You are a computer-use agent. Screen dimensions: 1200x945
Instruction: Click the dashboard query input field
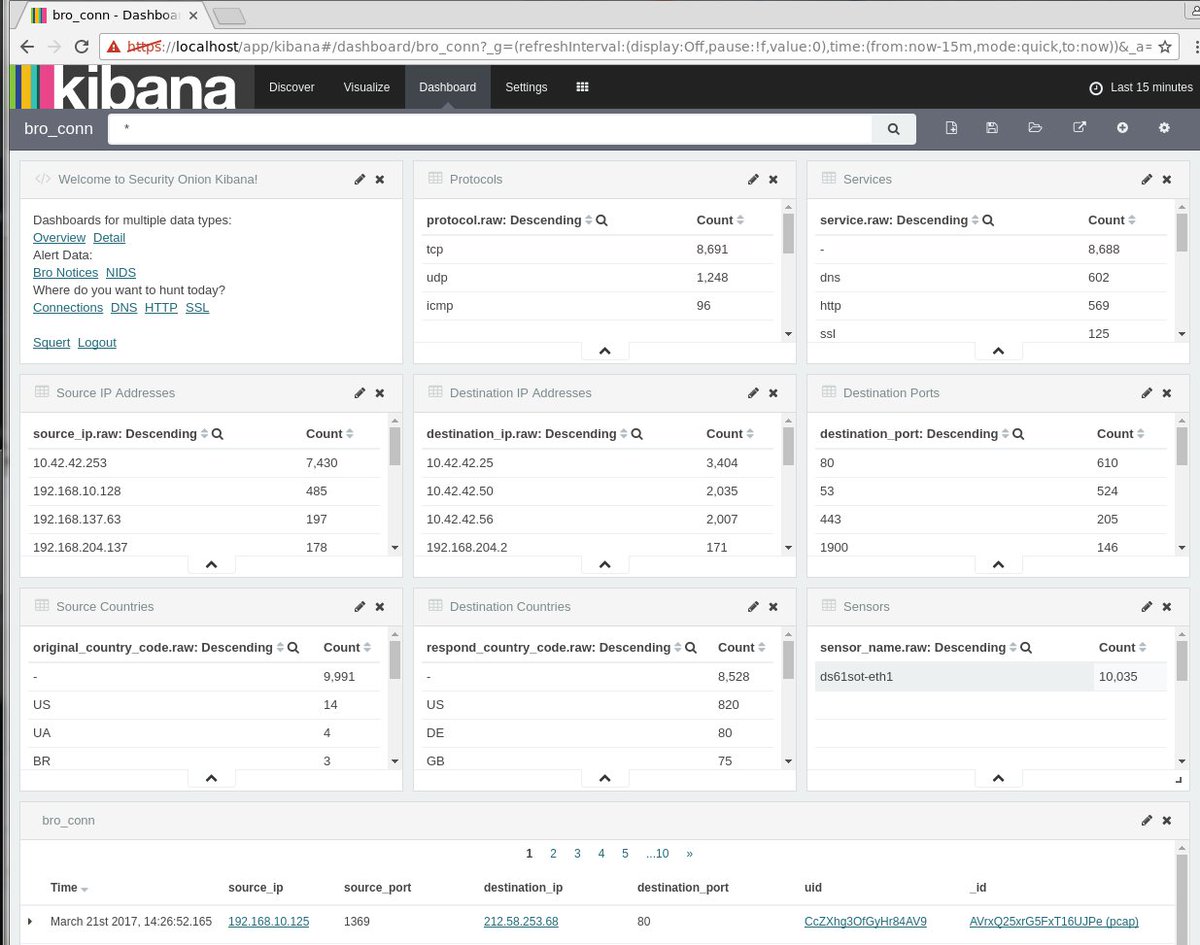(x=490, y=129)
